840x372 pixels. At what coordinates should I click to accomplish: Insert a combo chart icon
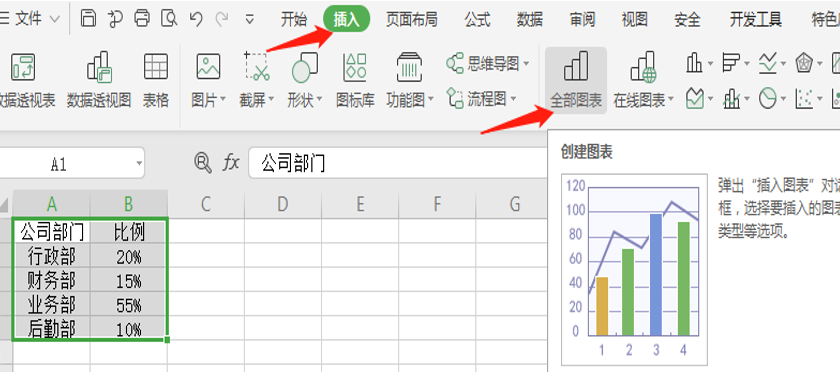(x=731, y=98)
